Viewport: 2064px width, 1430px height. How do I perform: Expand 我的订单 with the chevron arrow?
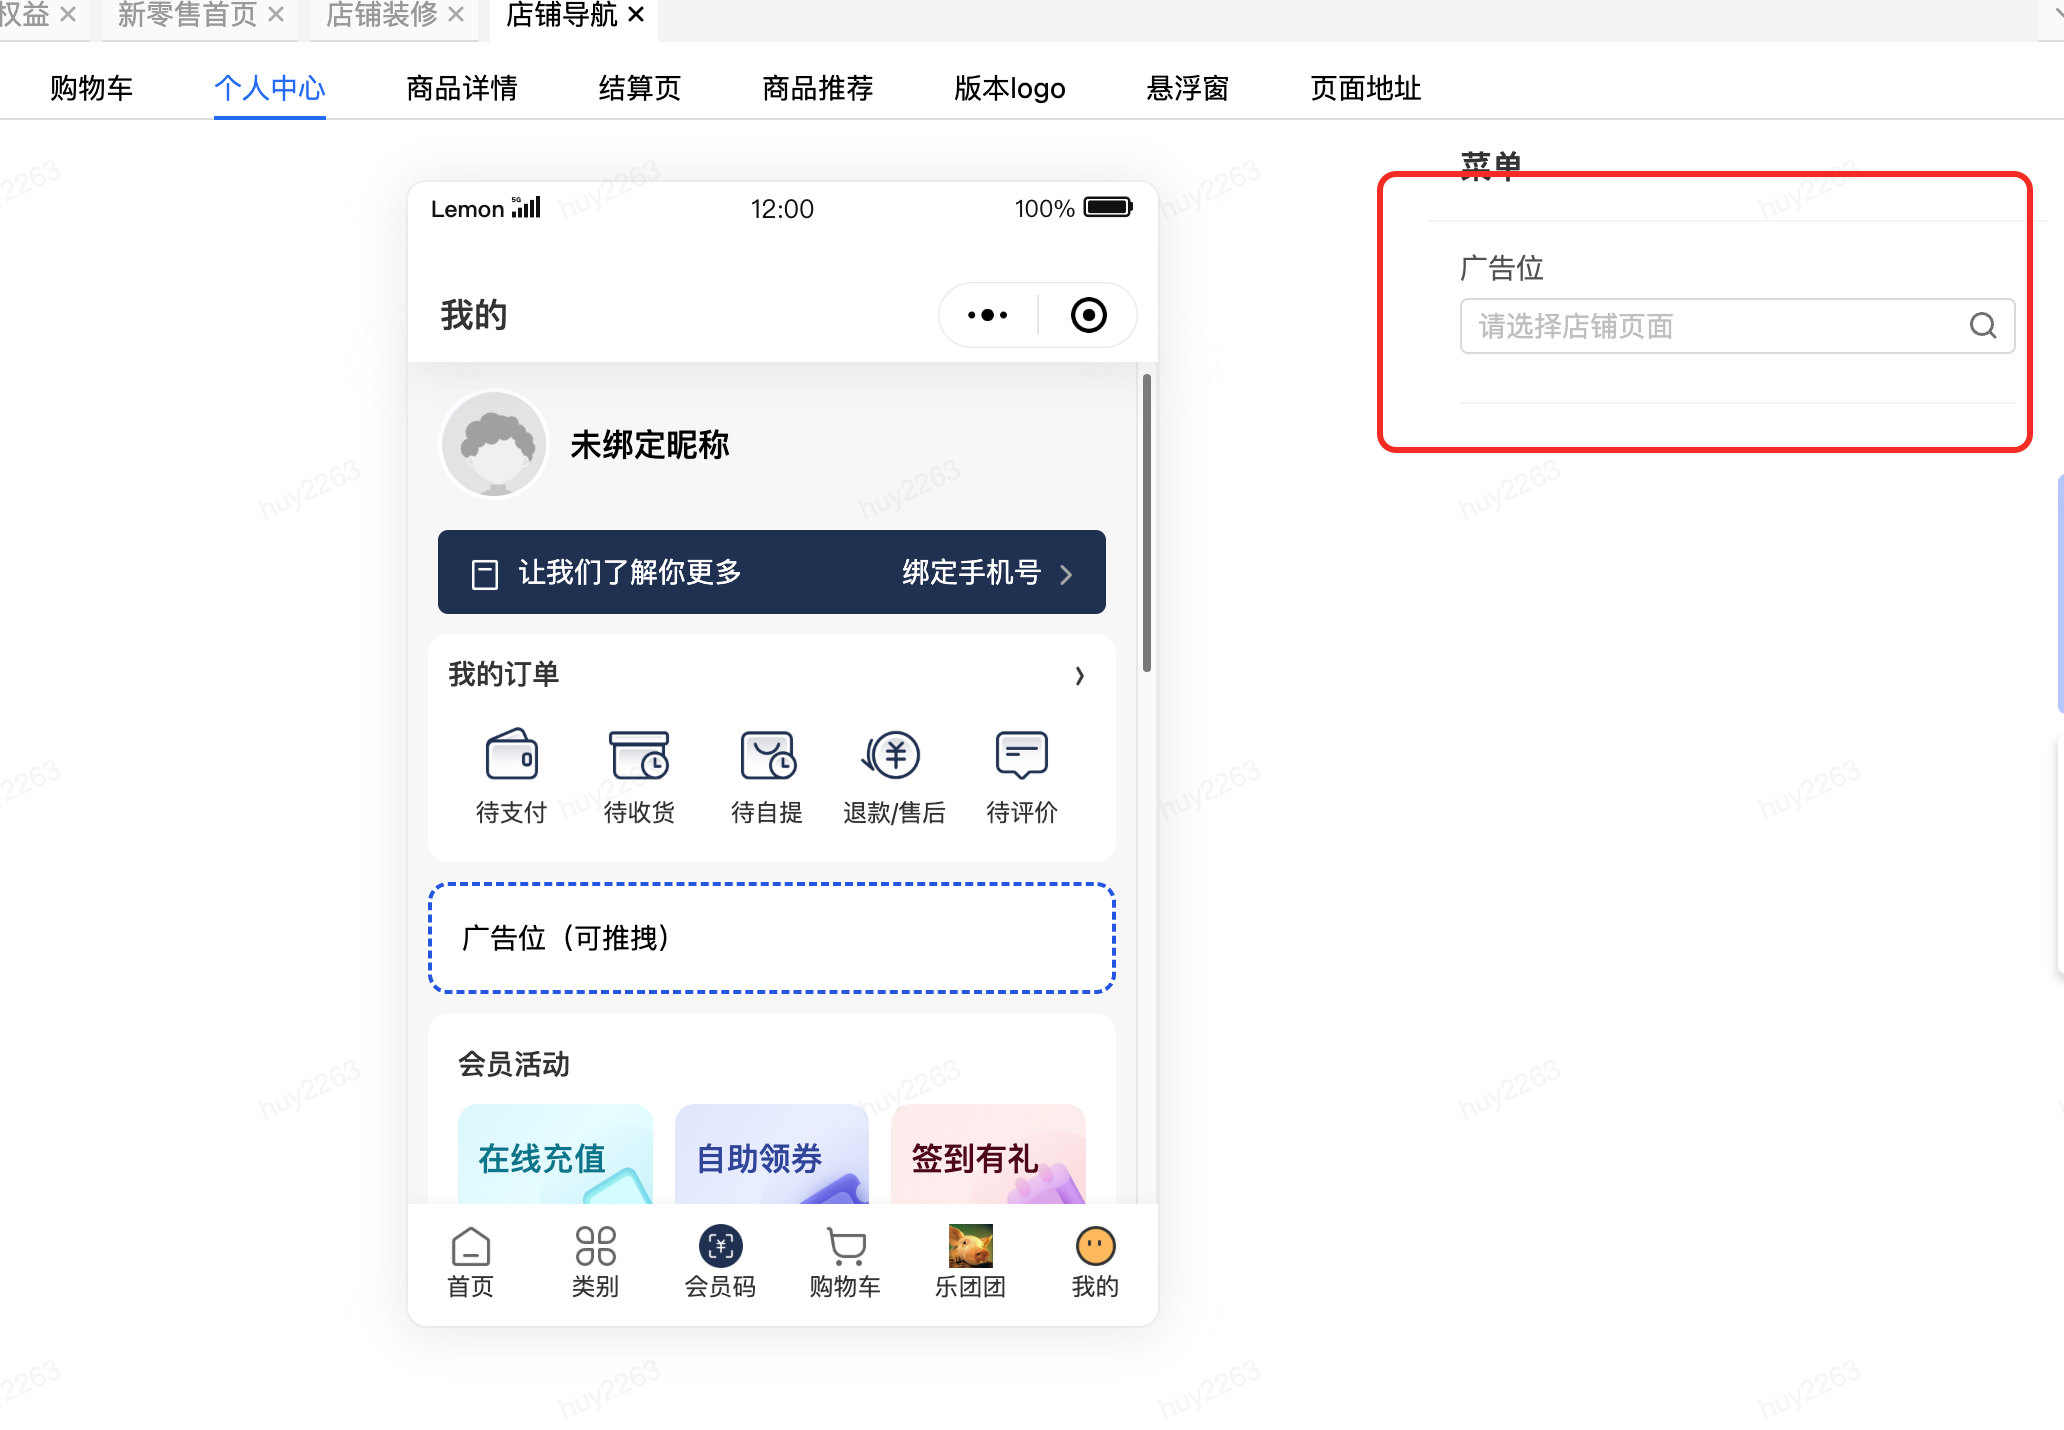pos(1079,676)
